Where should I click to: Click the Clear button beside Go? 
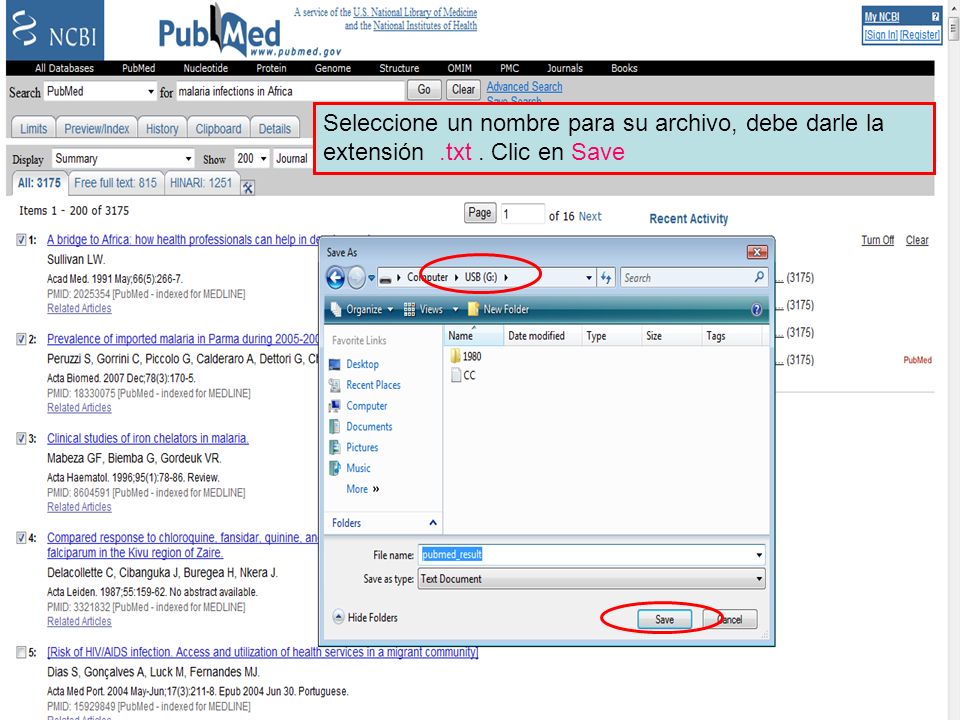[463, 90]
